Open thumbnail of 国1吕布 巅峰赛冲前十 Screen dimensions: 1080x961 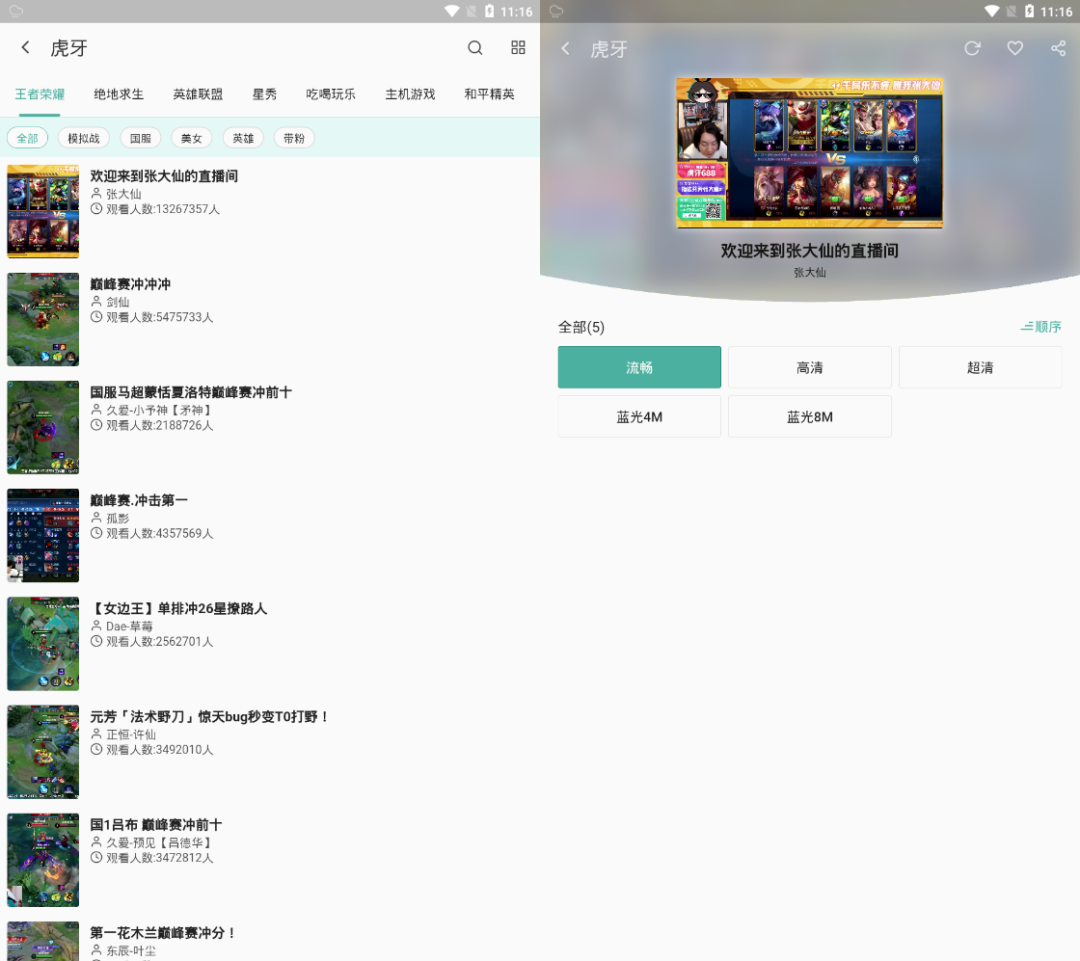click(x=43, y=860)
